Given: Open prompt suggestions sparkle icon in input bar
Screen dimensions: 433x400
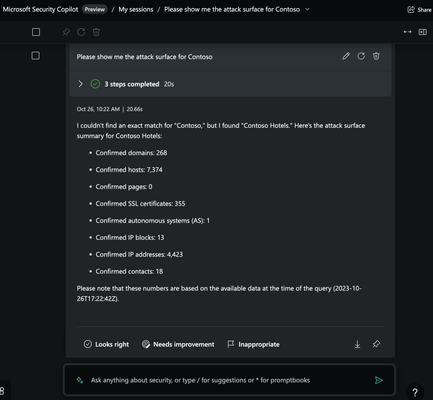Looking at the screenshot, I should click(x=80, y=380).
